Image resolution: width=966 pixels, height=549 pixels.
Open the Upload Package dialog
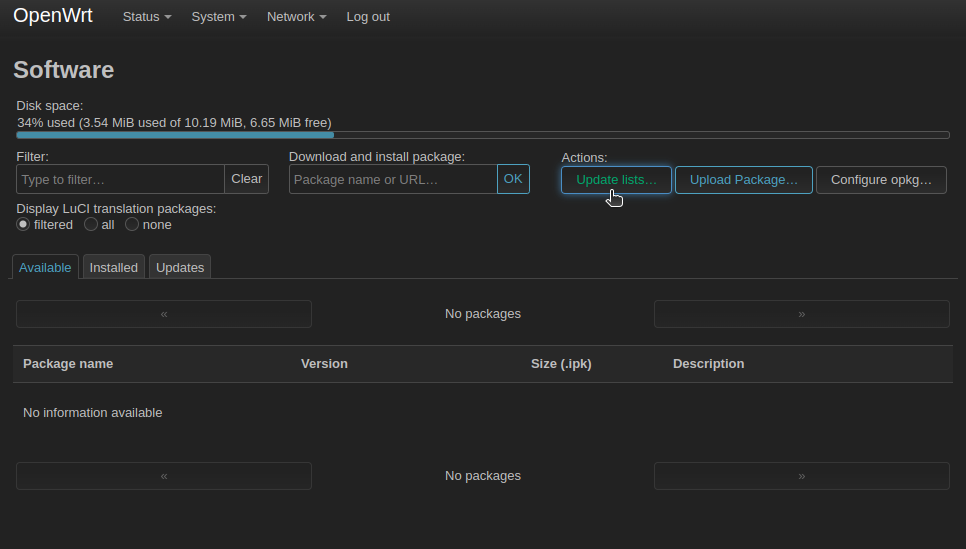click(743, 180)
